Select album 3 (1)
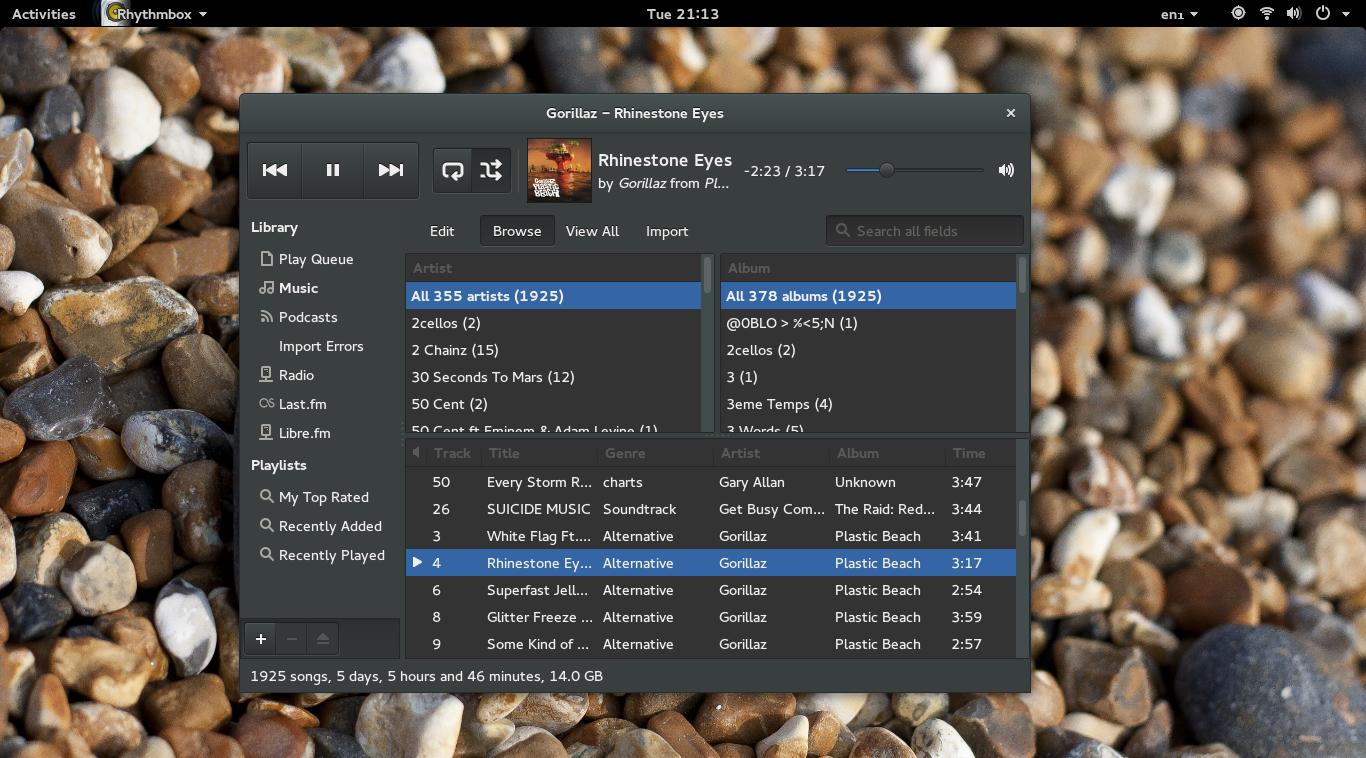The height and width of the screenshot is (758, 1366). (x=868, y=377)
